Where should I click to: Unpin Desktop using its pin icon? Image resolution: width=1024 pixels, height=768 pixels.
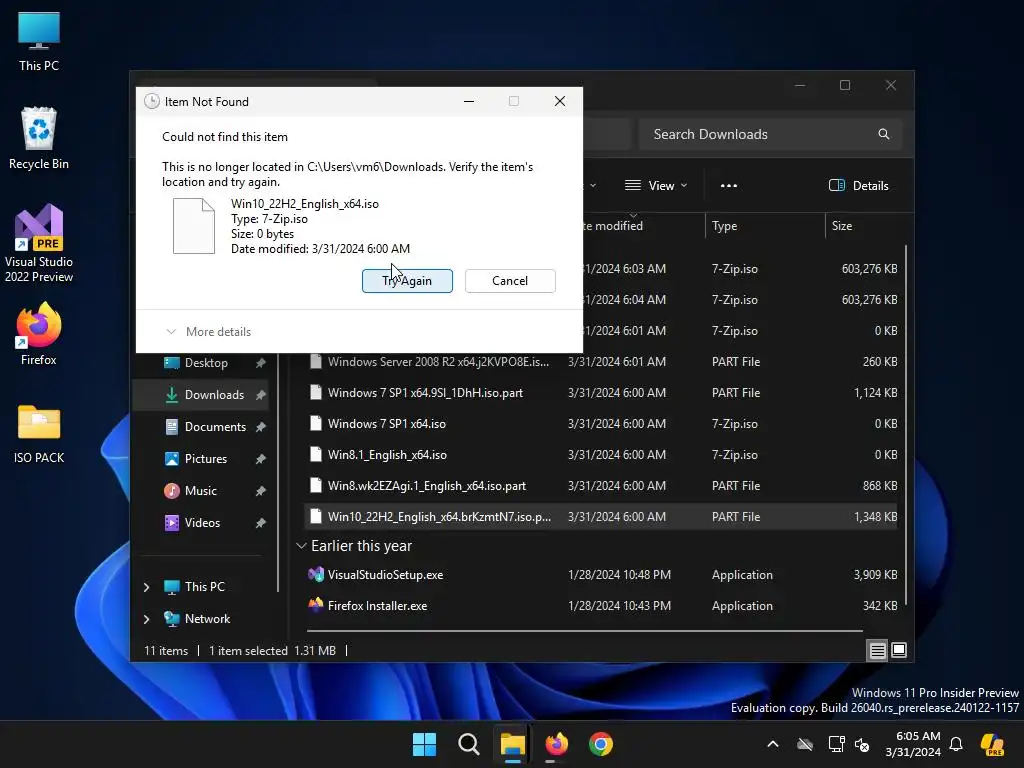(260, 362)
